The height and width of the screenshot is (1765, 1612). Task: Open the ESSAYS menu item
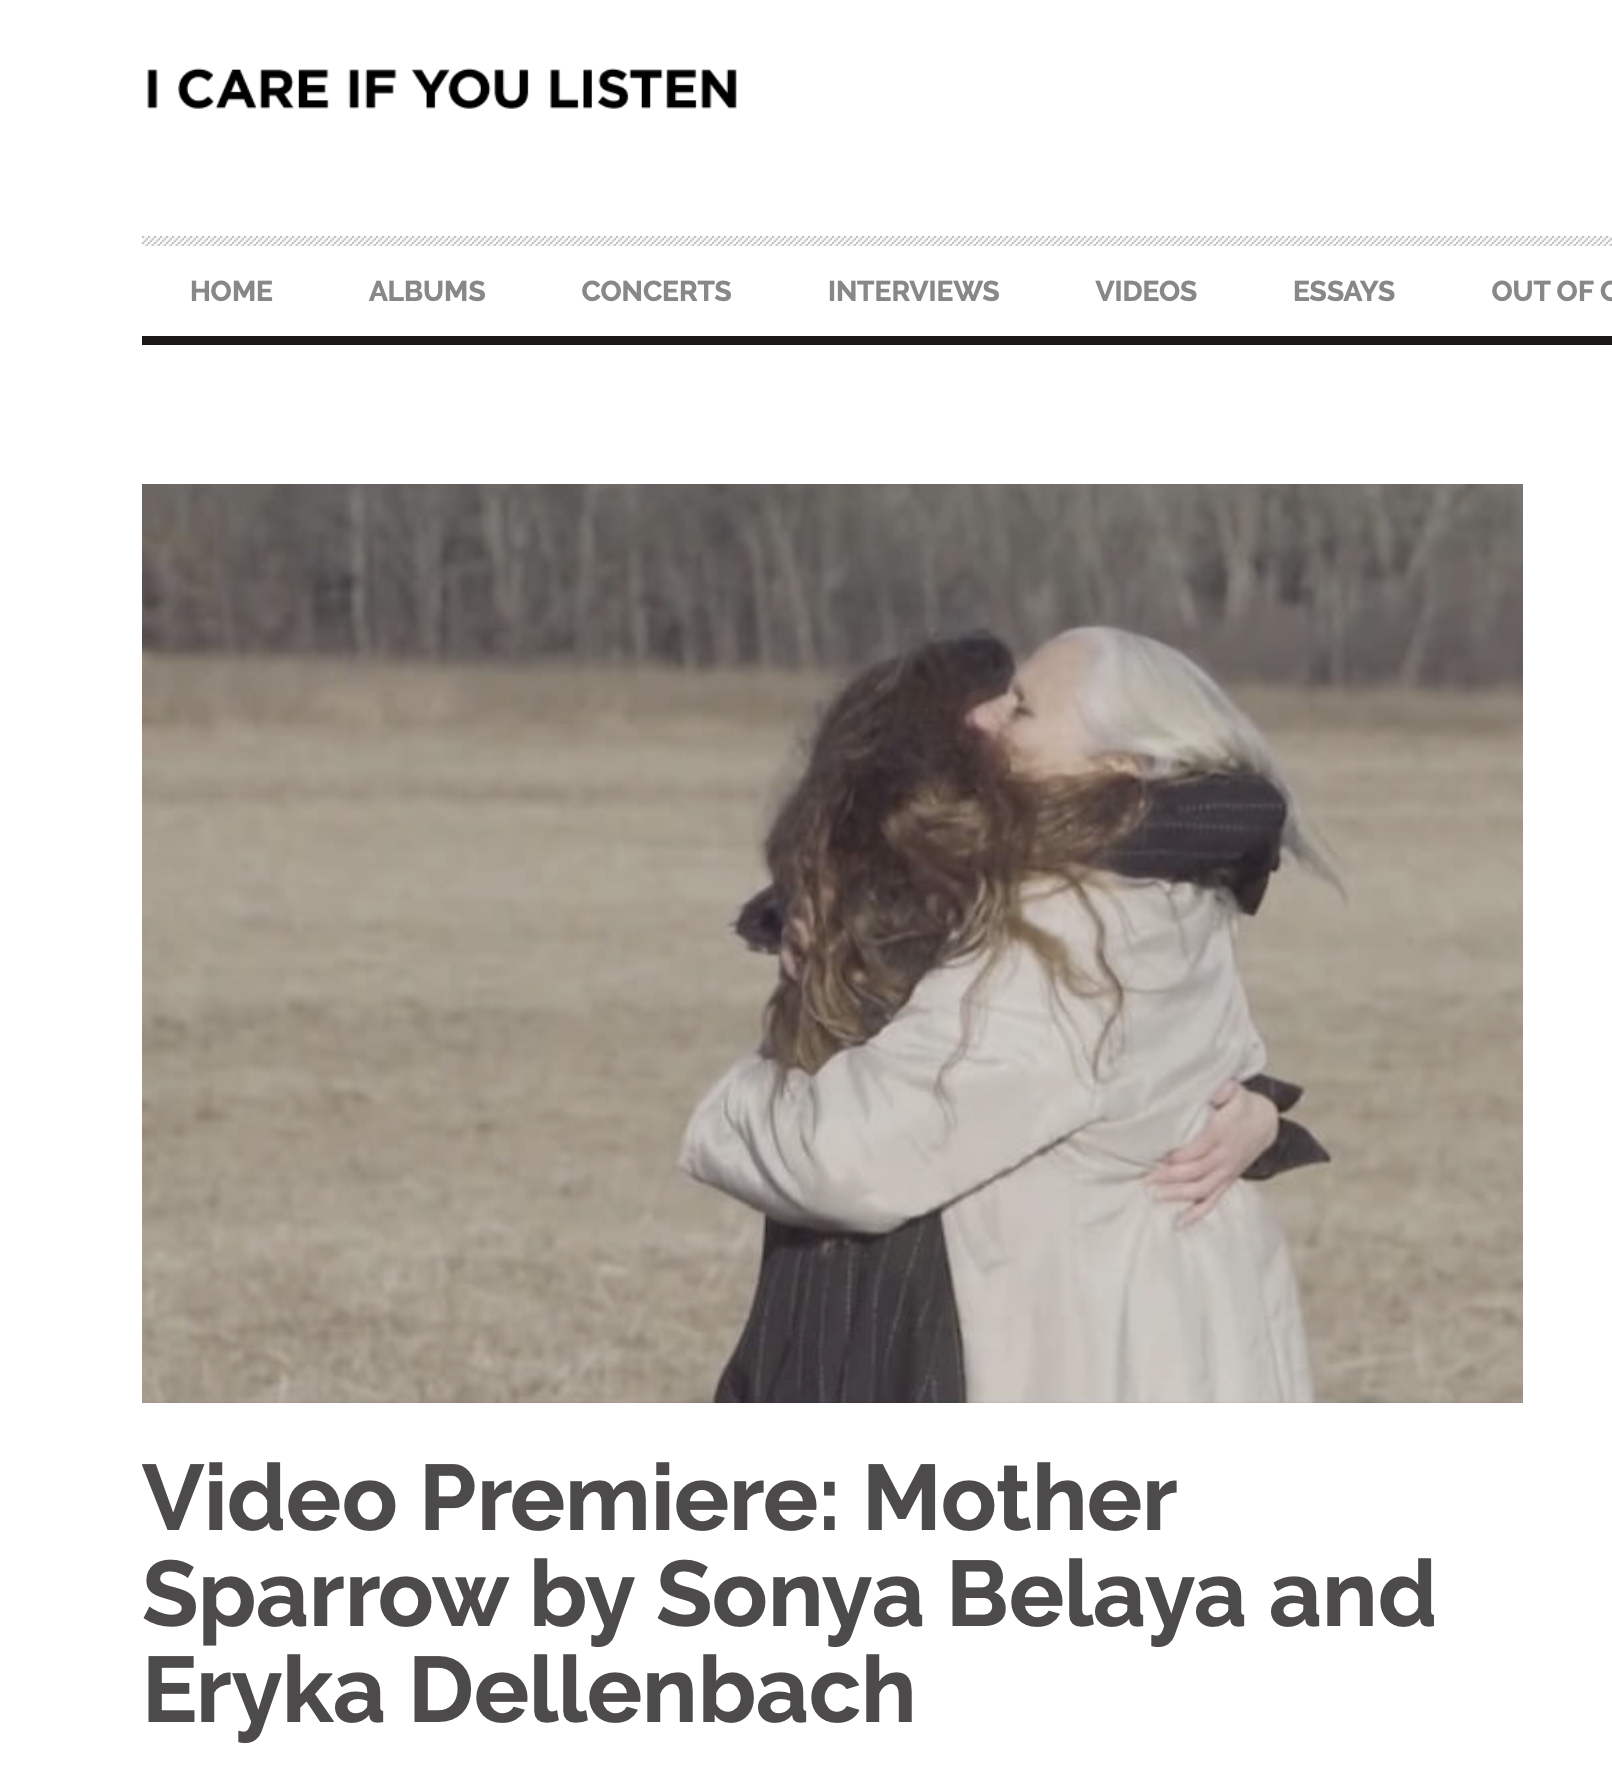pyautogui.click(x=1343, y=291)
